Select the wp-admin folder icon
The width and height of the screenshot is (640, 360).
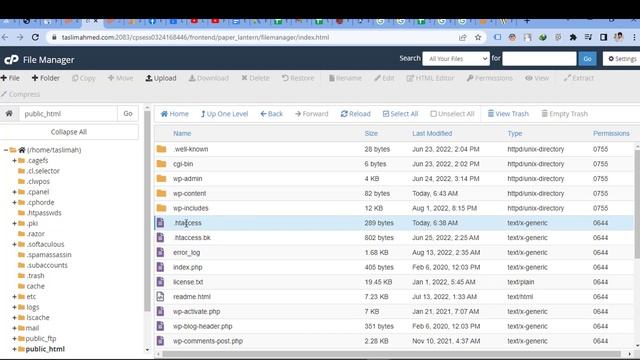pyautogui.click(x=162, y=178)
